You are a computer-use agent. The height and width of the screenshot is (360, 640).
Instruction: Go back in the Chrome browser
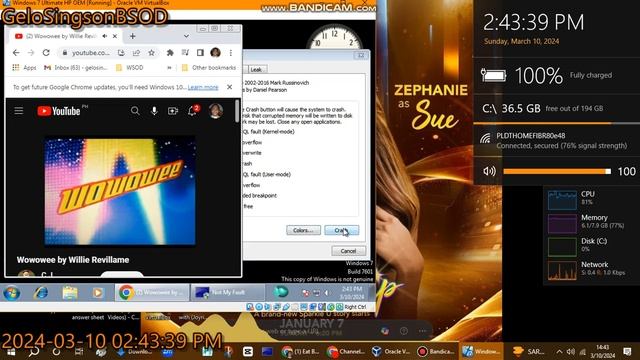click(x=16, y=53)
